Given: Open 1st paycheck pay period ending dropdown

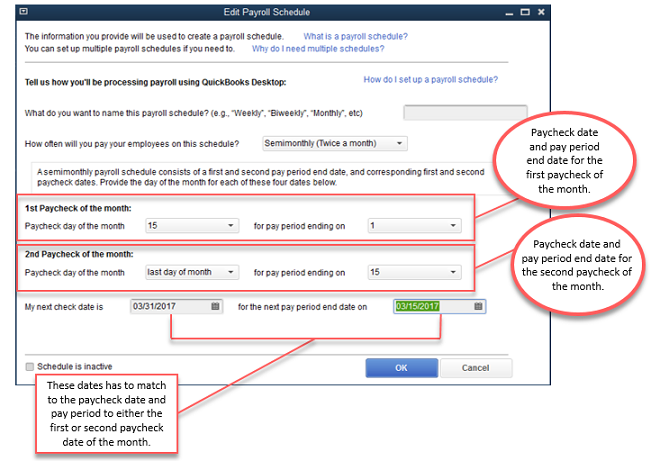Looking at the screenshot, I should [414, 226].
